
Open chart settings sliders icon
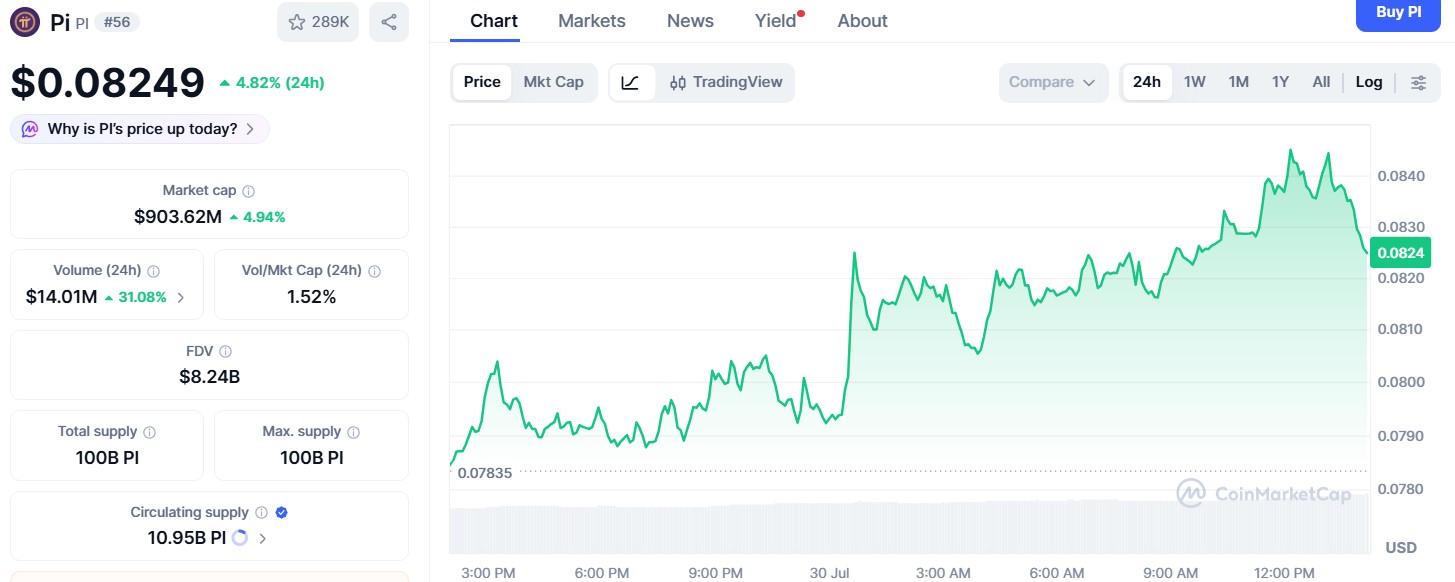pos(1418,82)
